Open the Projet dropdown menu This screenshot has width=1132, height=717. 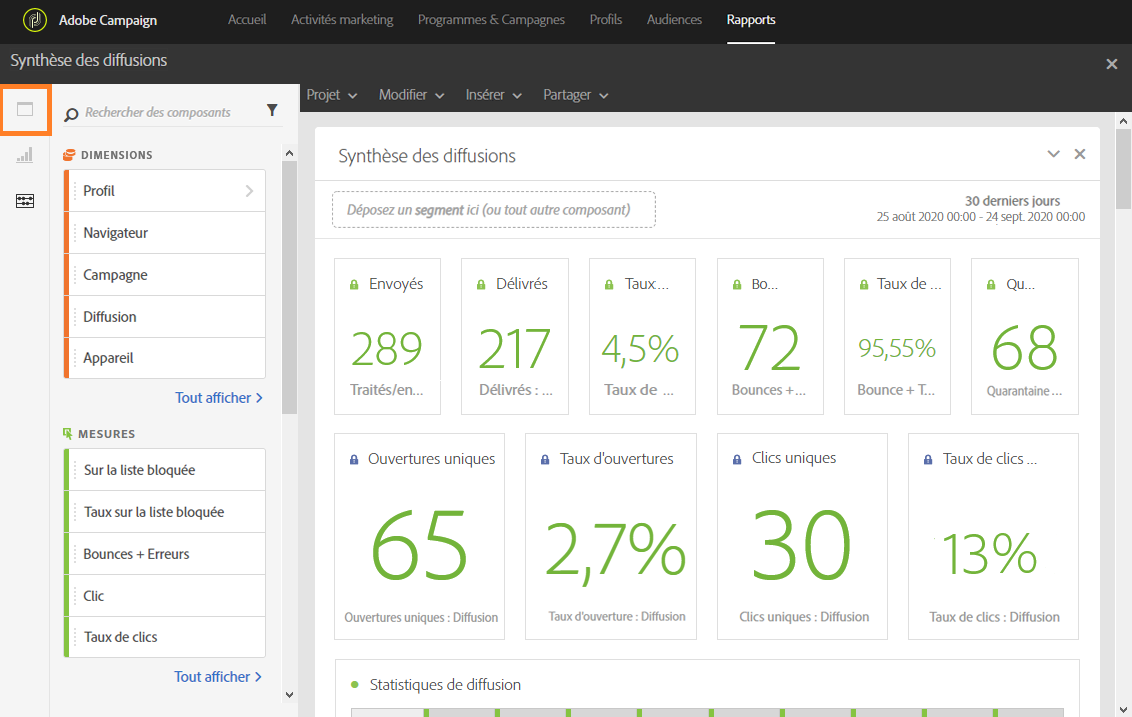(x=332, y=95)
